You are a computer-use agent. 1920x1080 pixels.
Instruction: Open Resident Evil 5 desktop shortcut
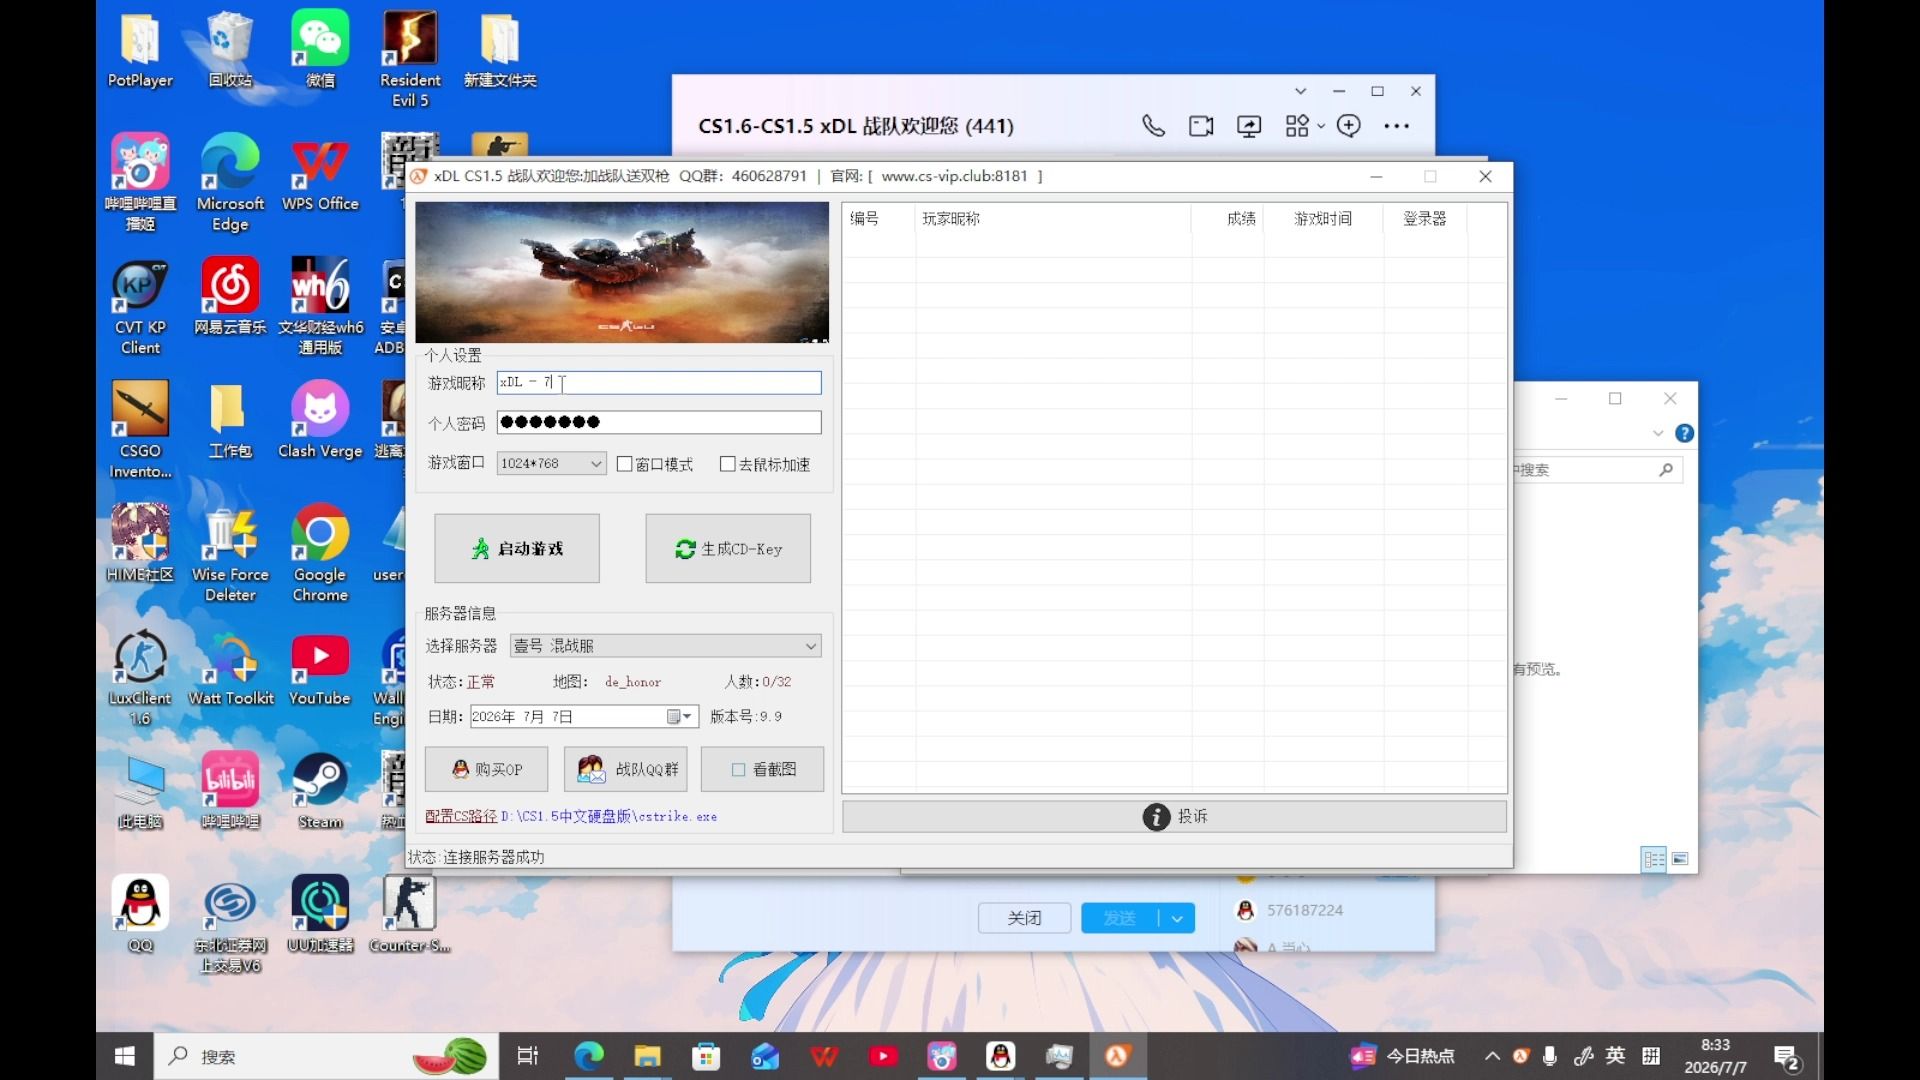tap(410, 58)
